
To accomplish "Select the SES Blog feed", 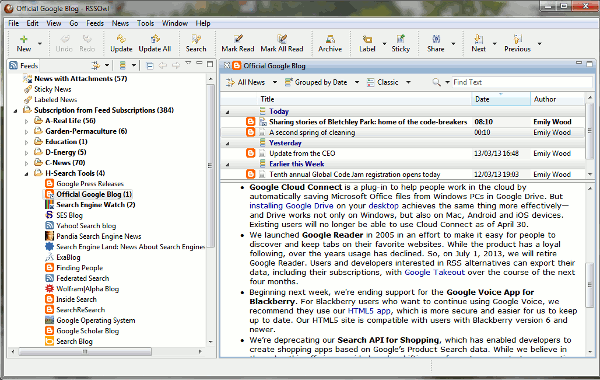I will click(69, 215).
